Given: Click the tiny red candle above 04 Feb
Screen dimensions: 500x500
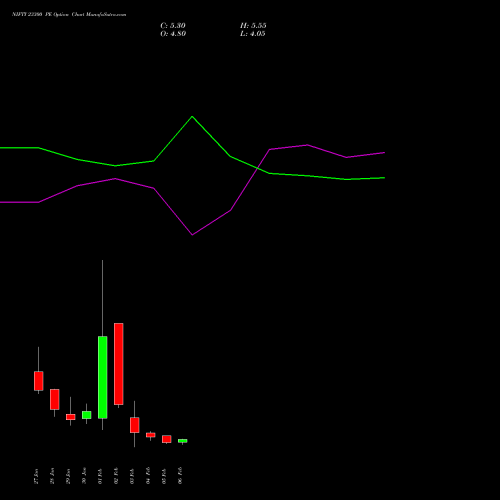Looking at the screenshot, I should point(151,435).
